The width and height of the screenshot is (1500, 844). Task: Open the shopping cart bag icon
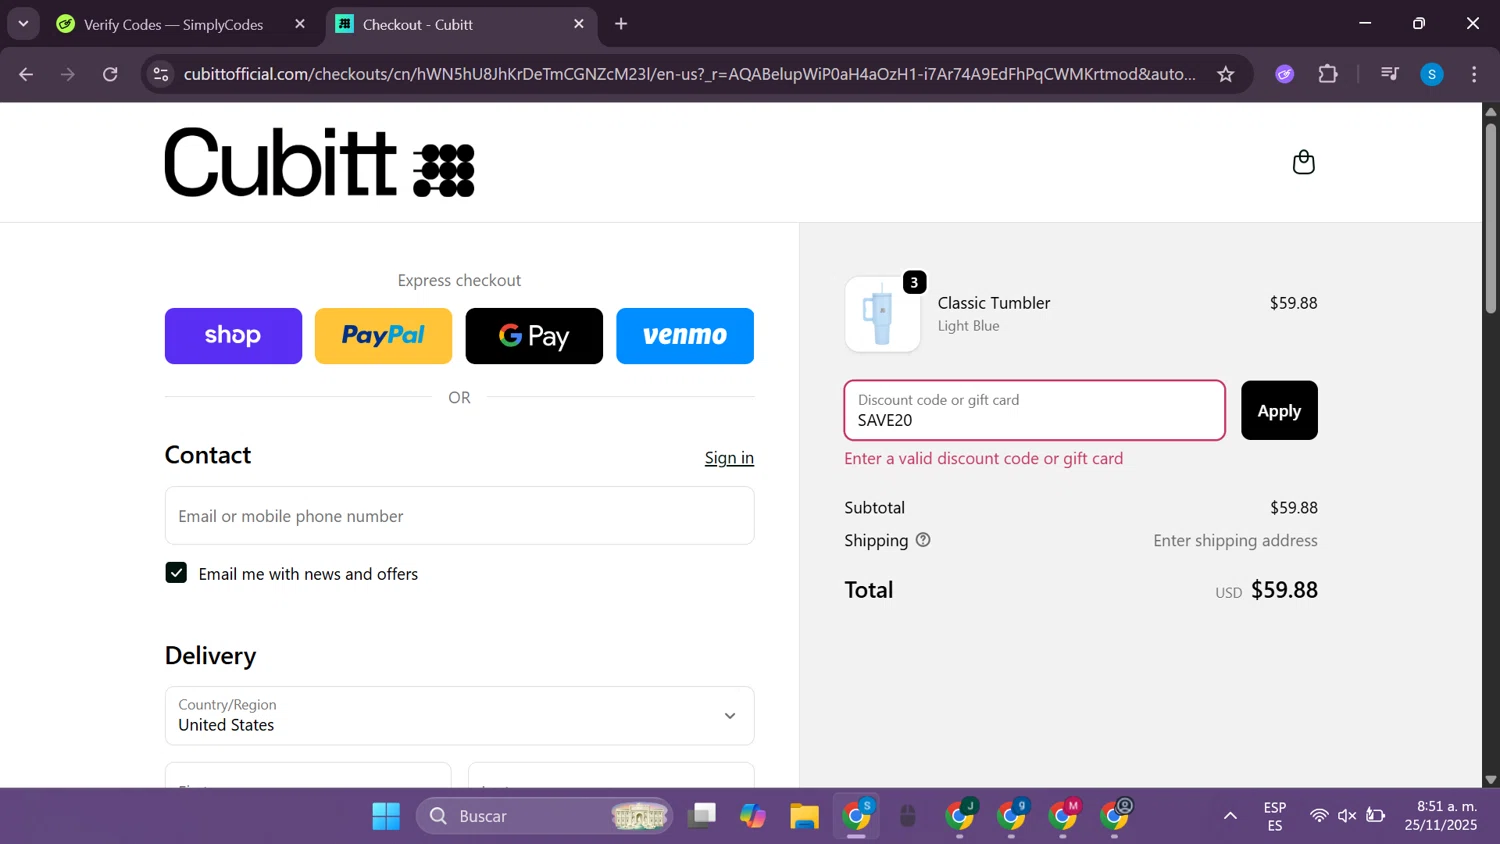[x=1303, y=162]
